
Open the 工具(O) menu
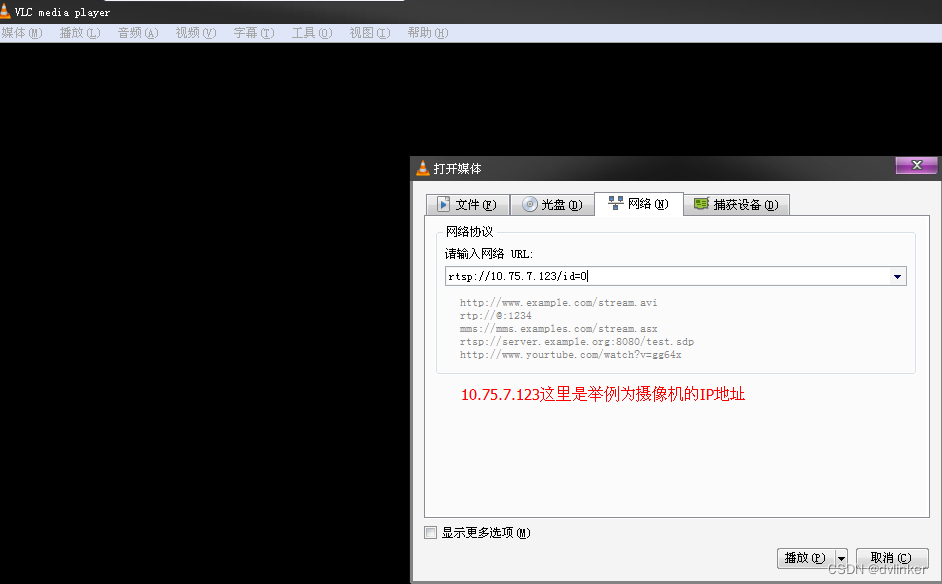point(312,33)
